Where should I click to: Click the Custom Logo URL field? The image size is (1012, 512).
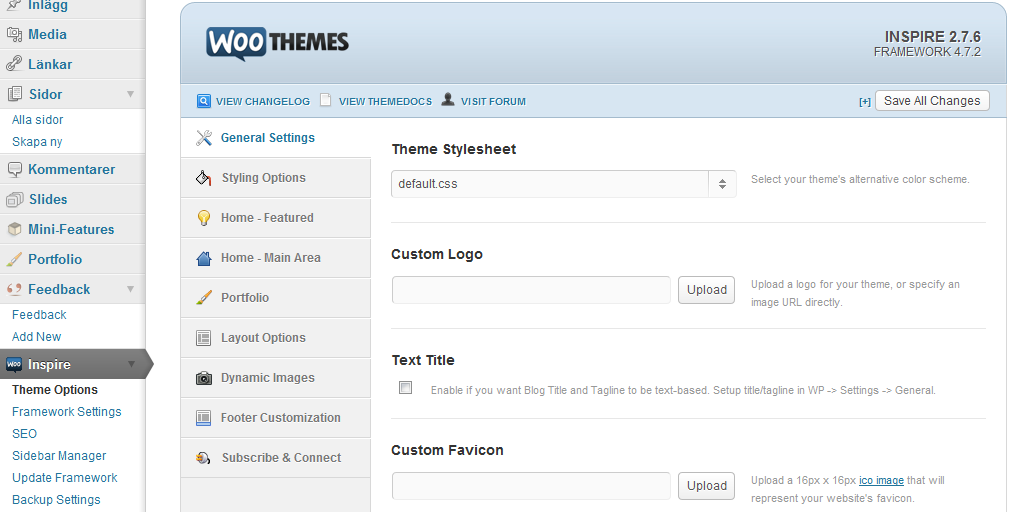[531, 290]
